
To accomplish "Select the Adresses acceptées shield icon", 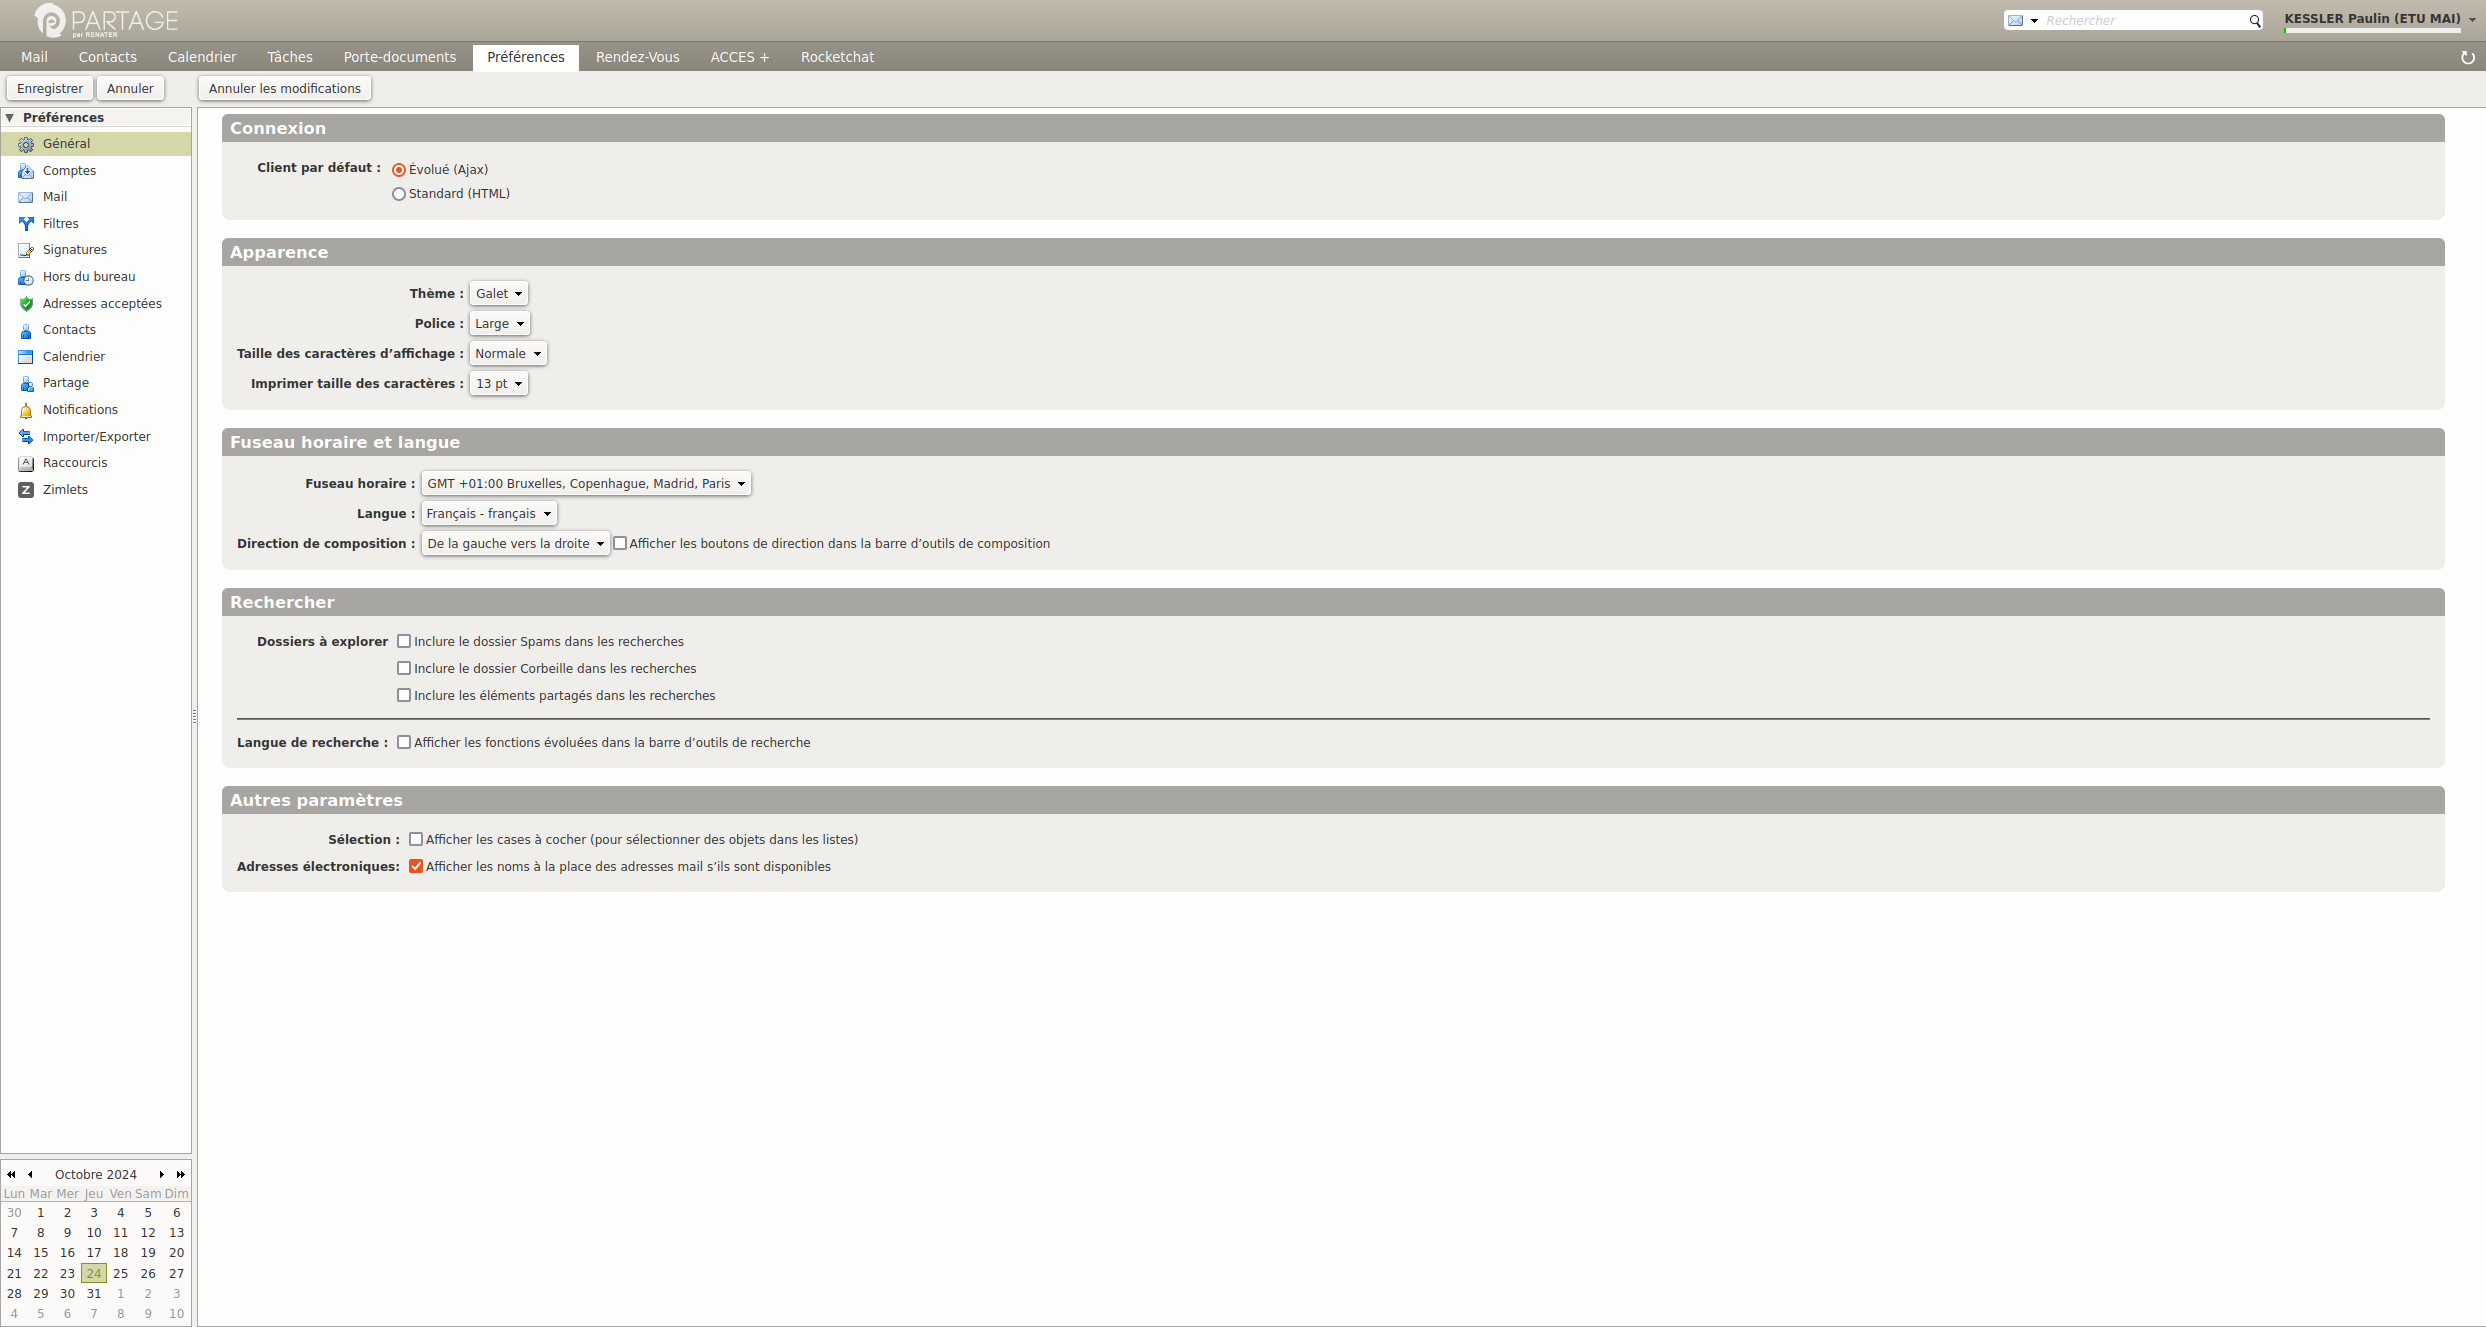I will click(x=26, y=304).
